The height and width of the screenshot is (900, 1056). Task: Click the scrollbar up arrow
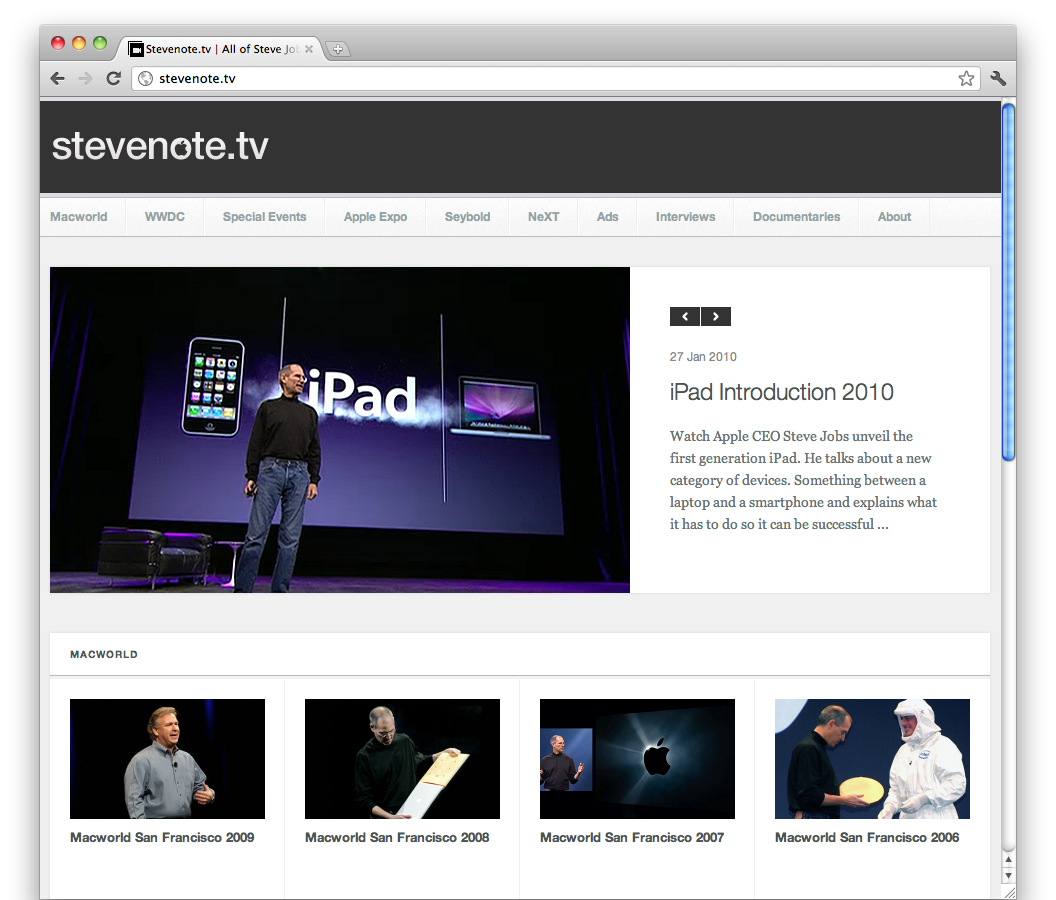coord(1008,860)
